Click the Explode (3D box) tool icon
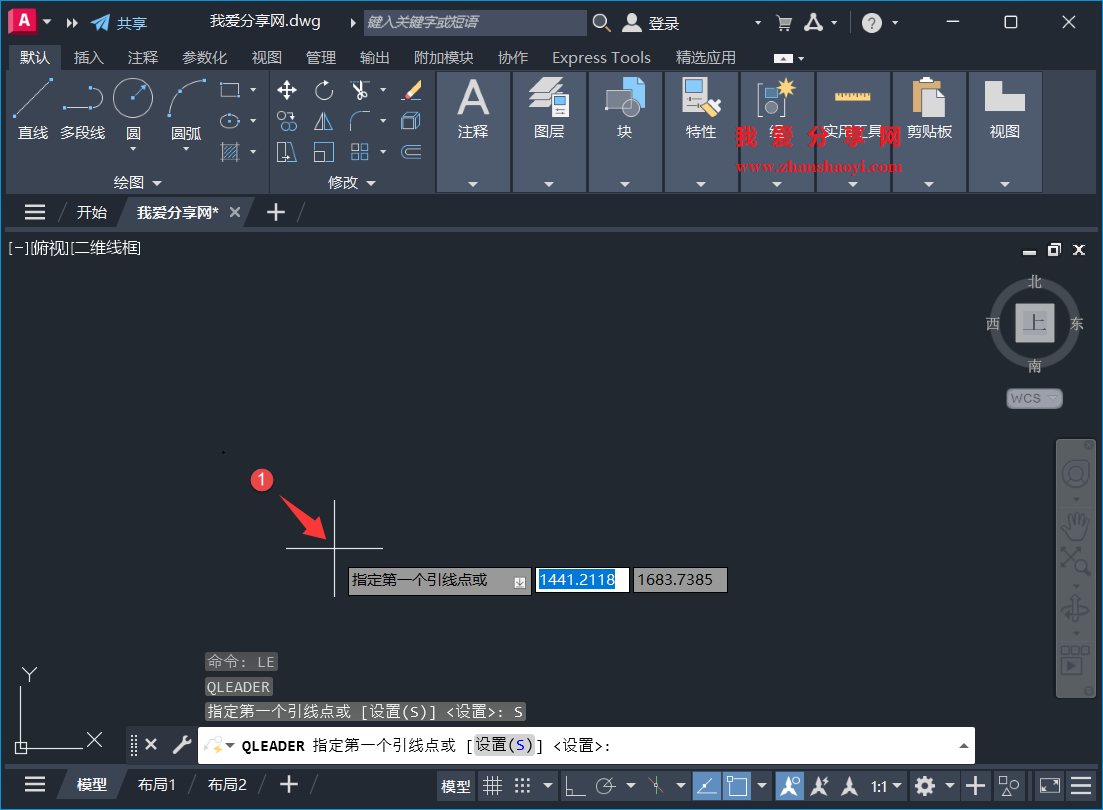Image resolution: width=1103 pixels, height=810 pixels. point(412,121)
